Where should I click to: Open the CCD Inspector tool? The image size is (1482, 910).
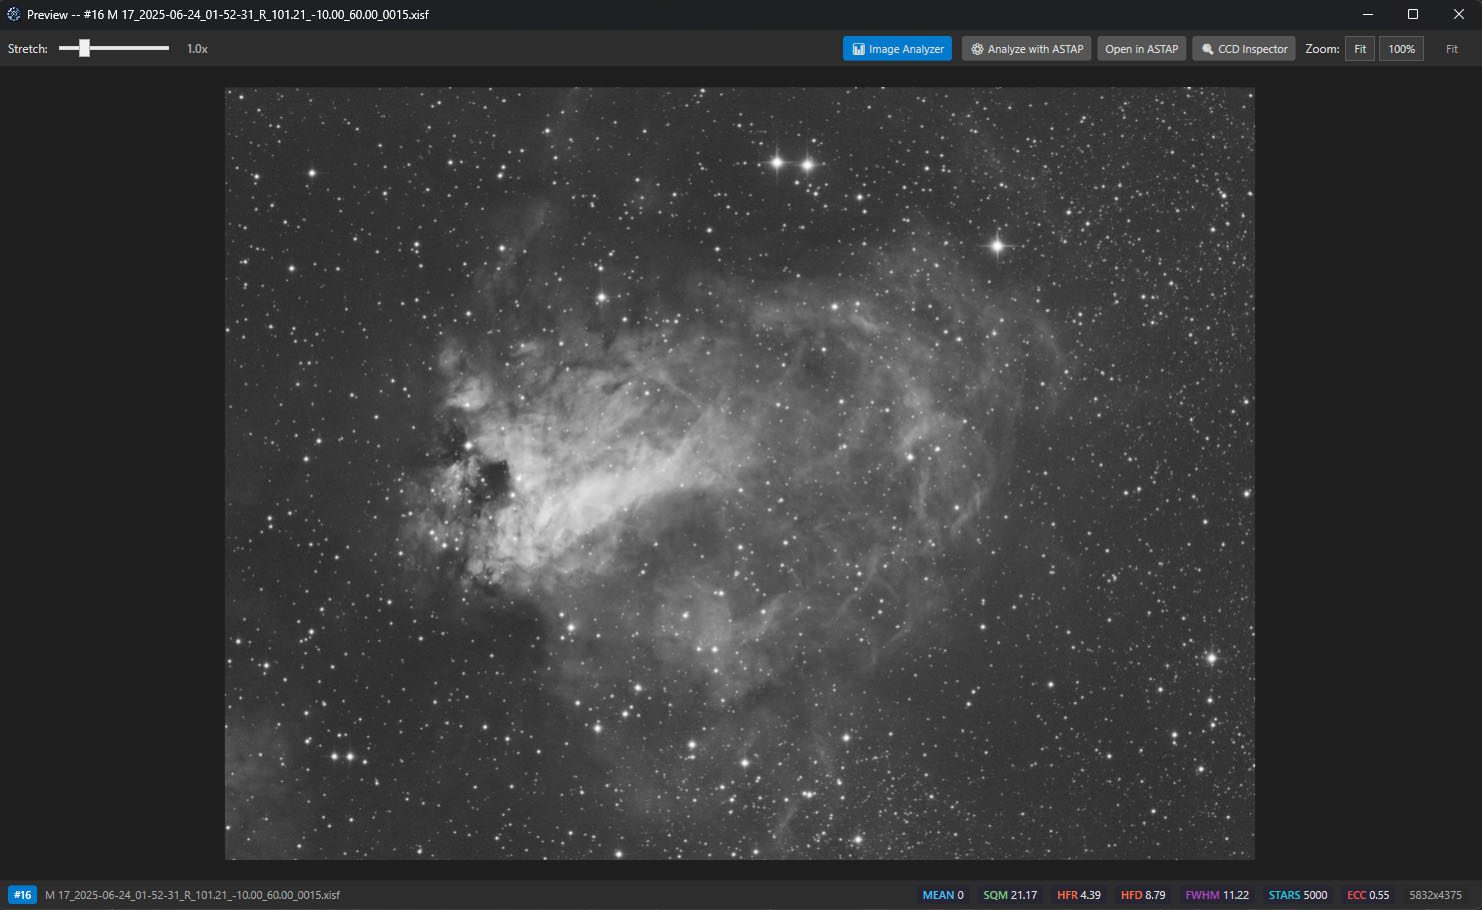pyautogui.click(x=1244, y=49)
